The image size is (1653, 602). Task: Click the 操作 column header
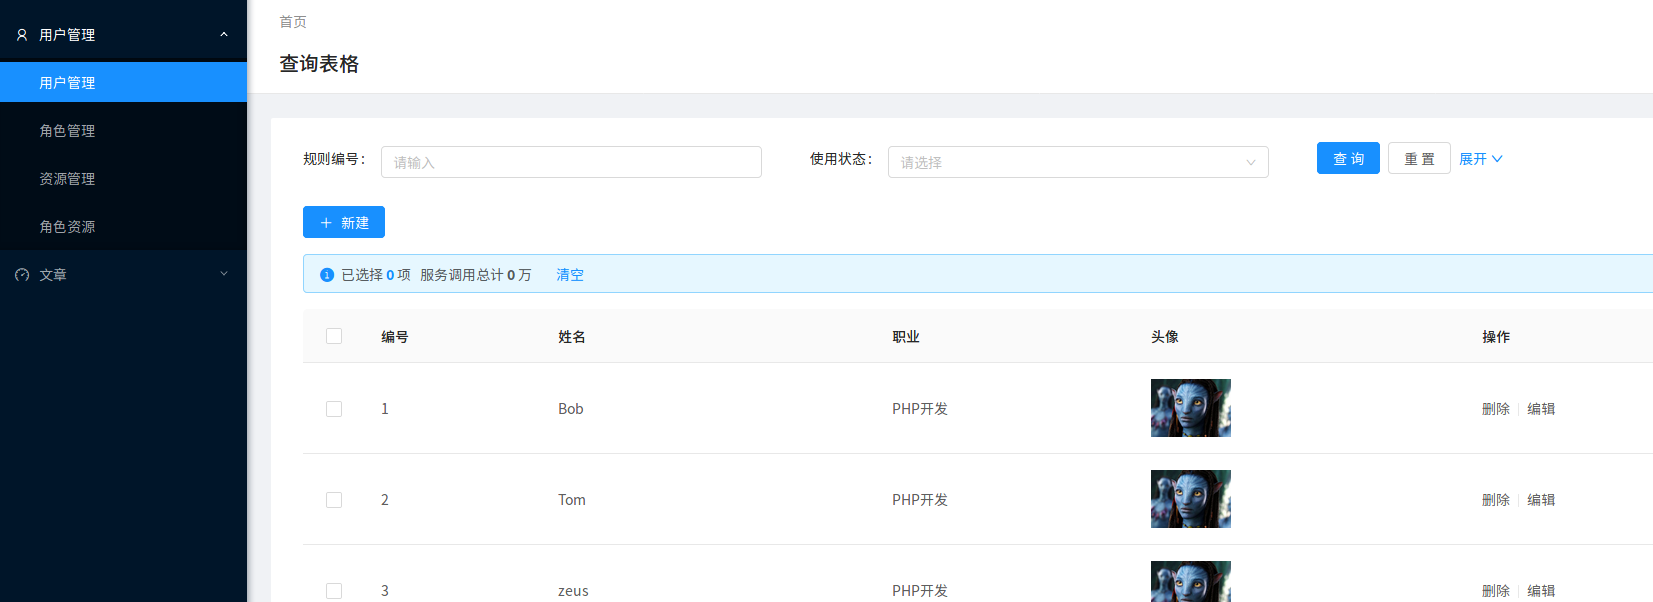(x=1496, y=337)
